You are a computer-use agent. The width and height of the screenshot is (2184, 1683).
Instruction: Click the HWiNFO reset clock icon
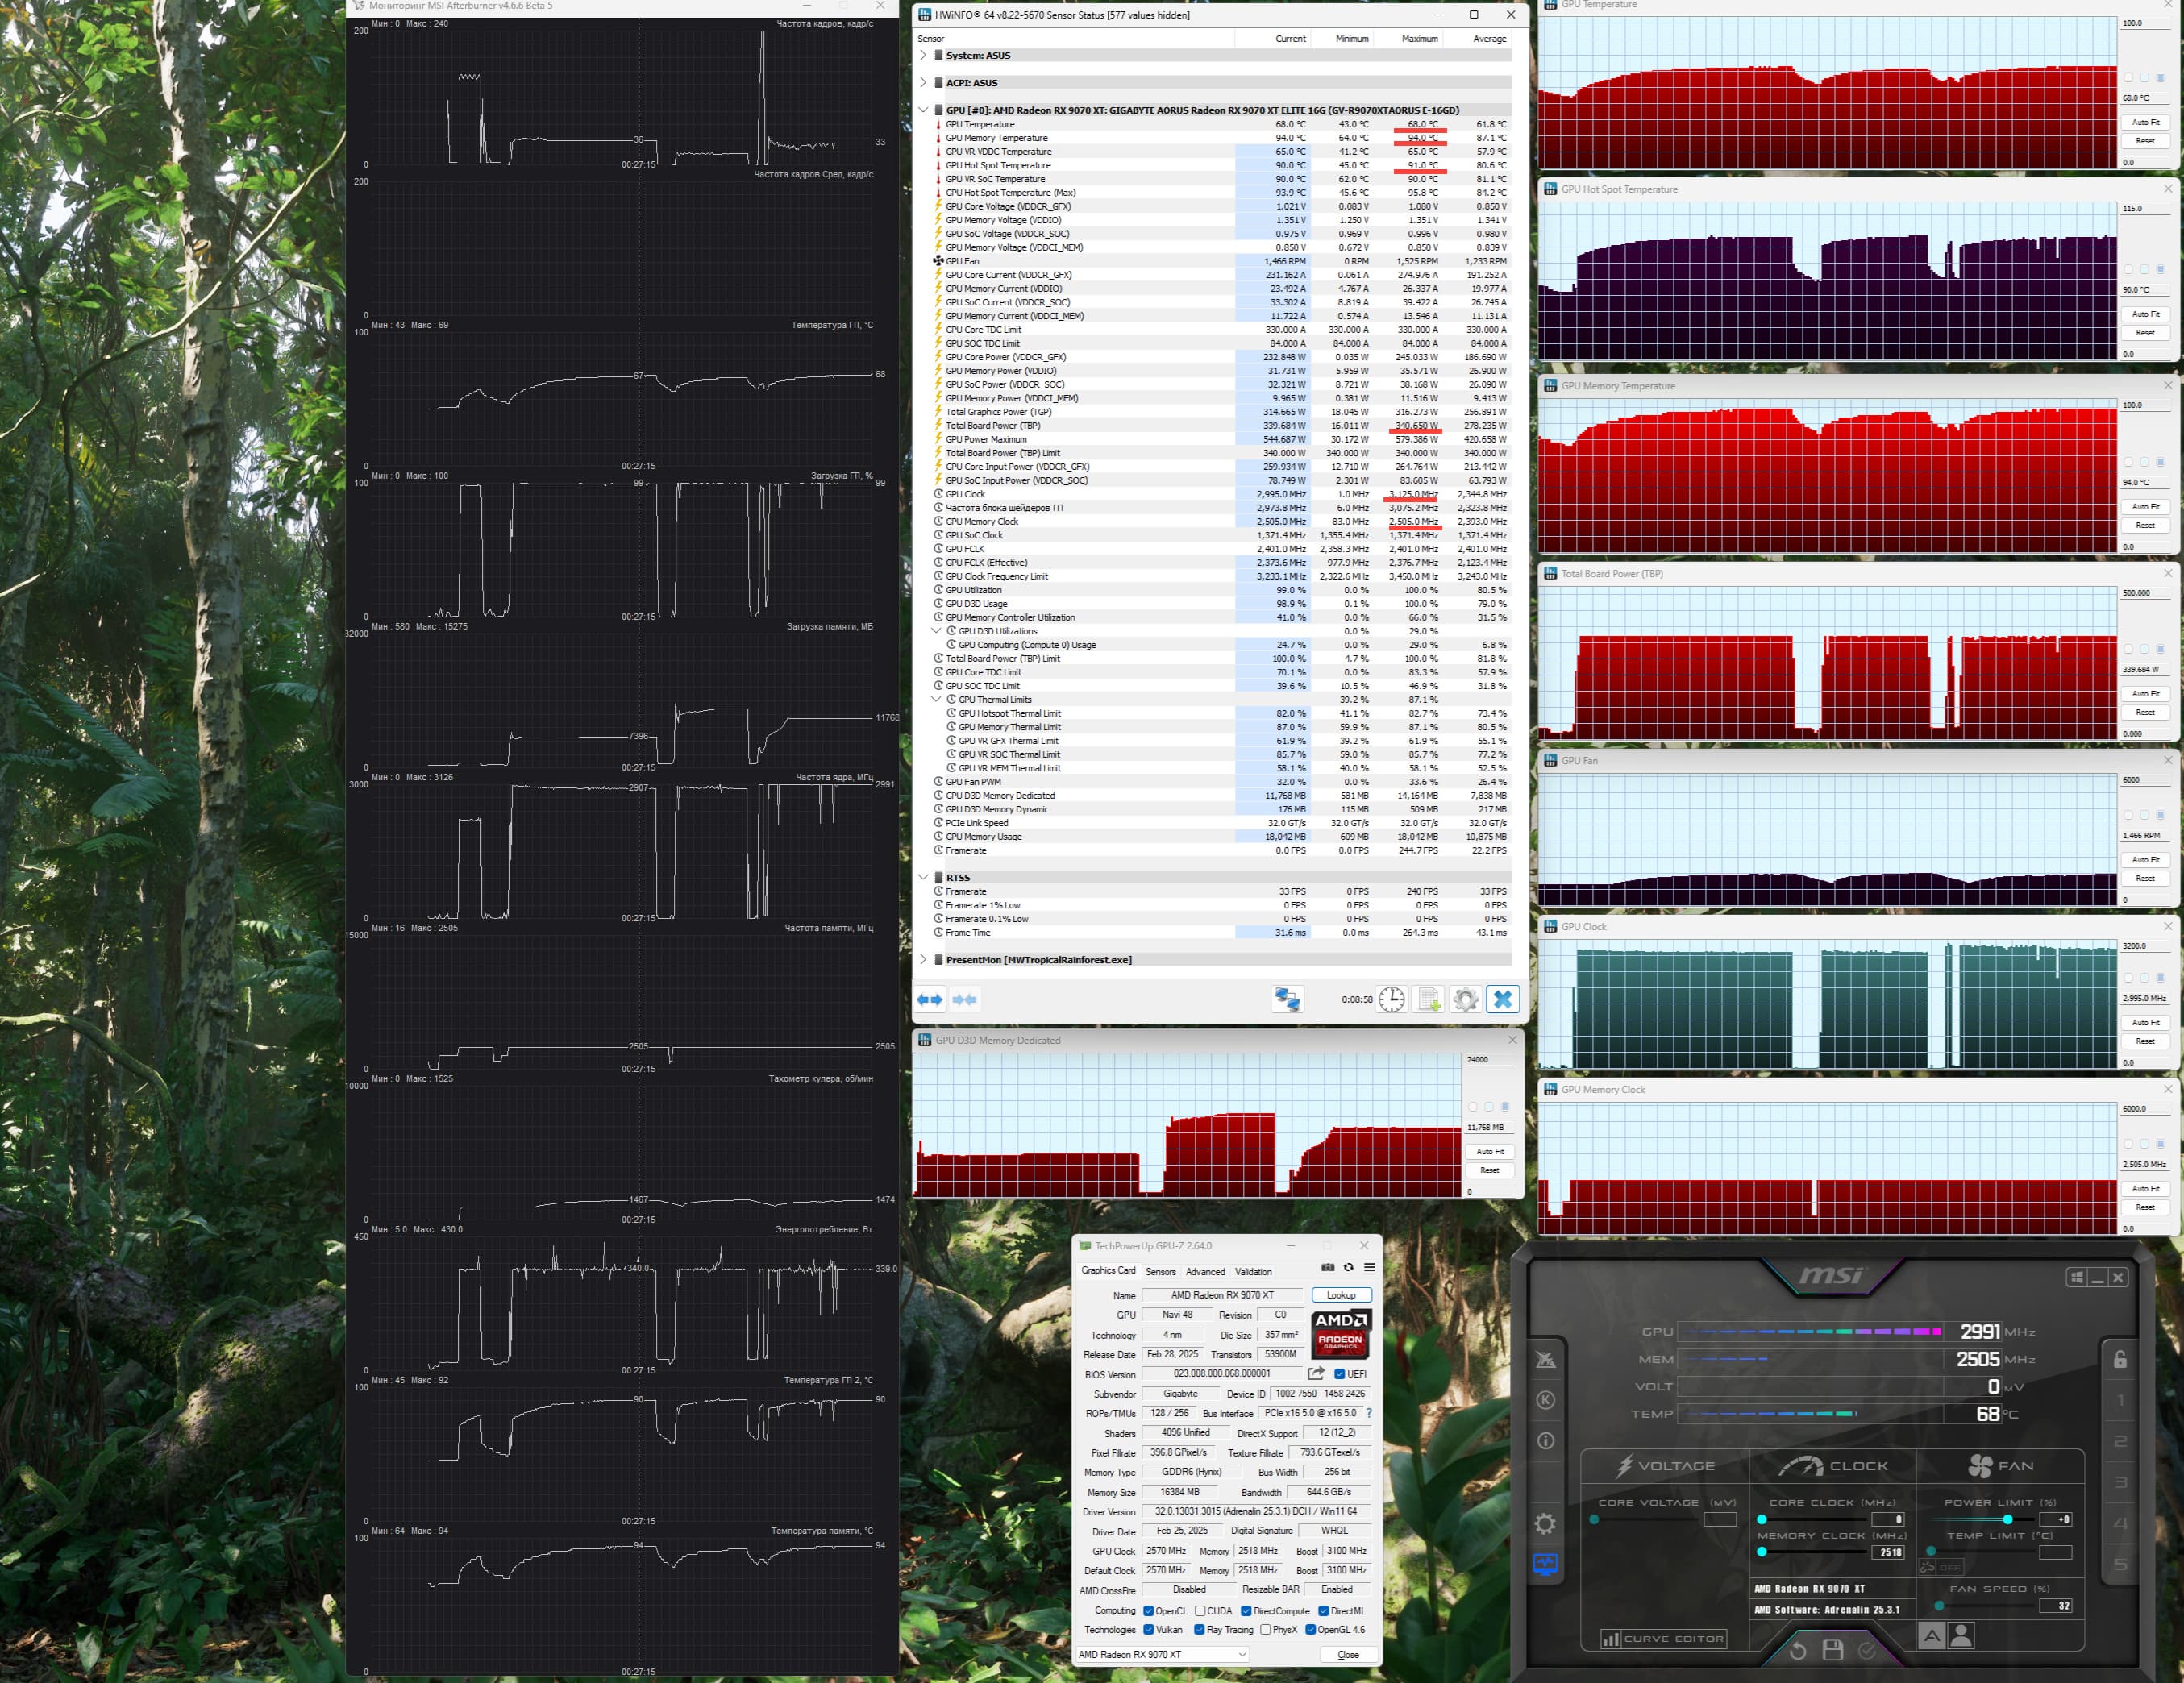(x=1391, y=999)
